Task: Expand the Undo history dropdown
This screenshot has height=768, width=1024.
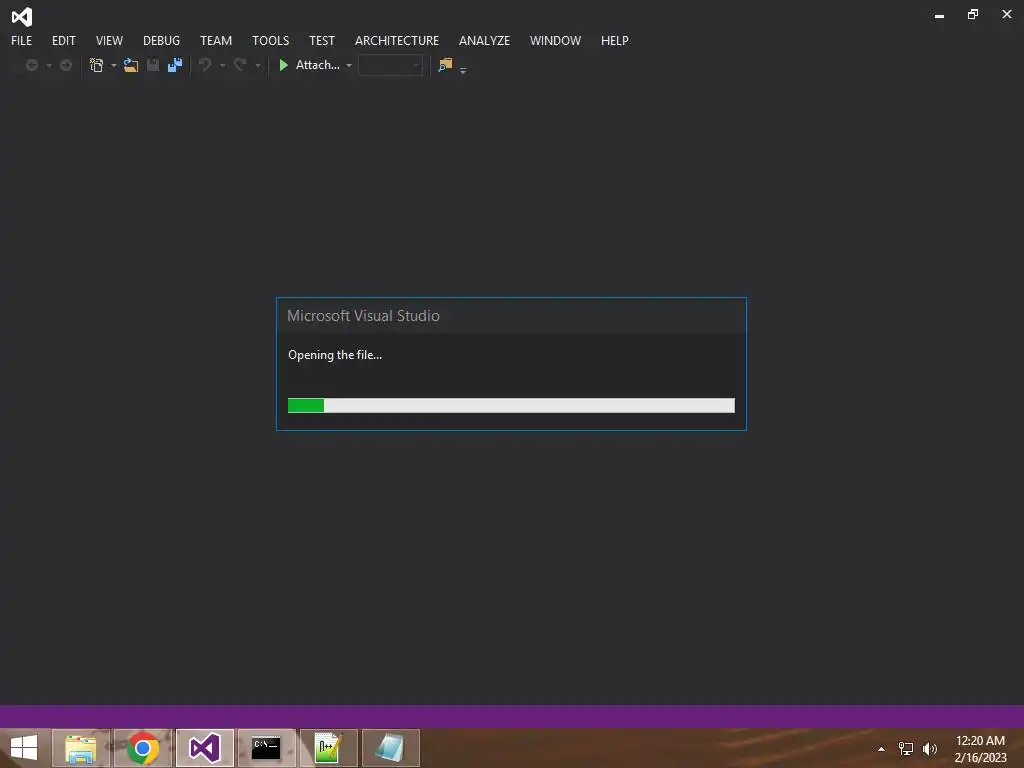Action: [223, 65]
